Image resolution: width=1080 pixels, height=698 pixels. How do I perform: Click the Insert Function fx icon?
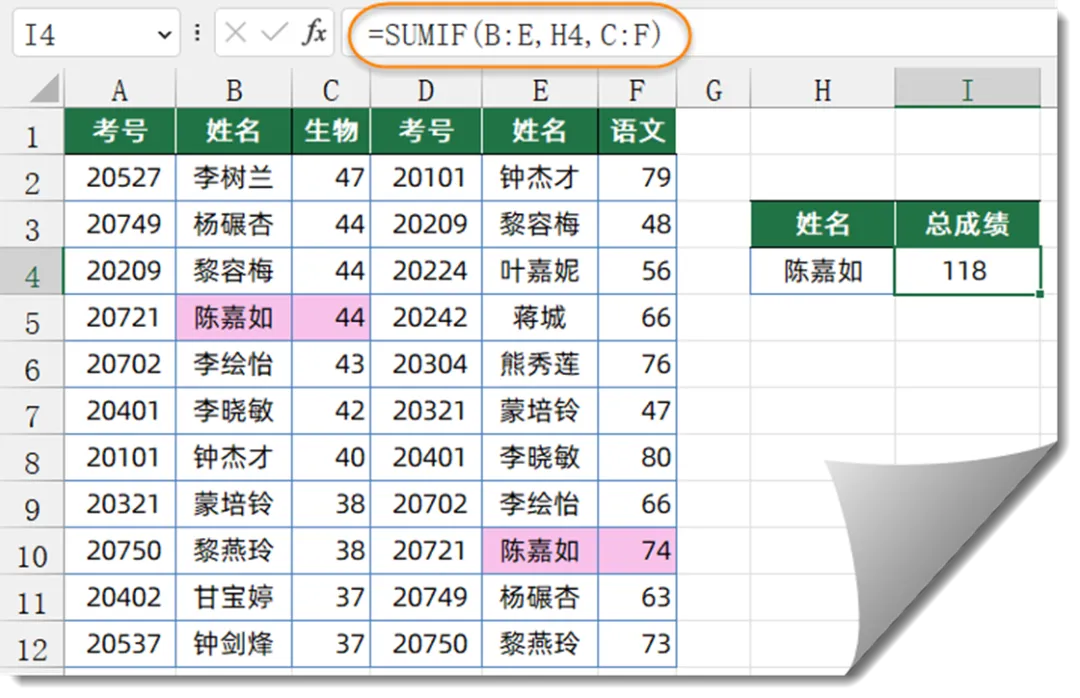316,33
